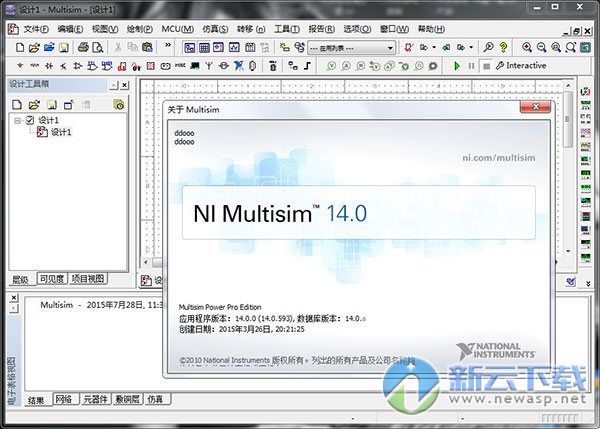The image size is (600, 429).
Task: Place MCU component icon
Action: coord(273,66)
